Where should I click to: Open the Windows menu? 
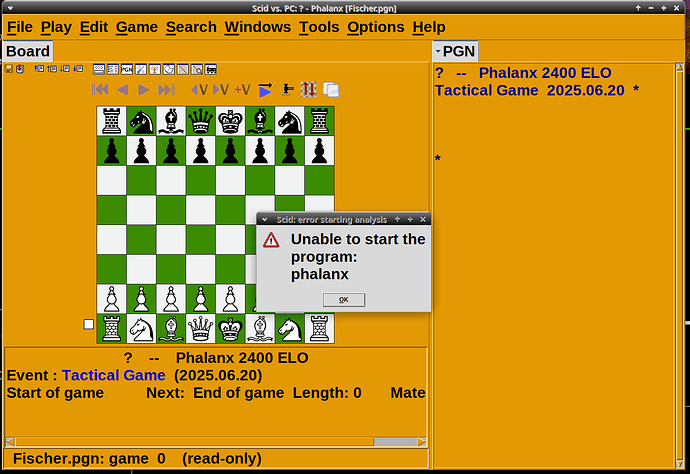click(x=258, y=27)
